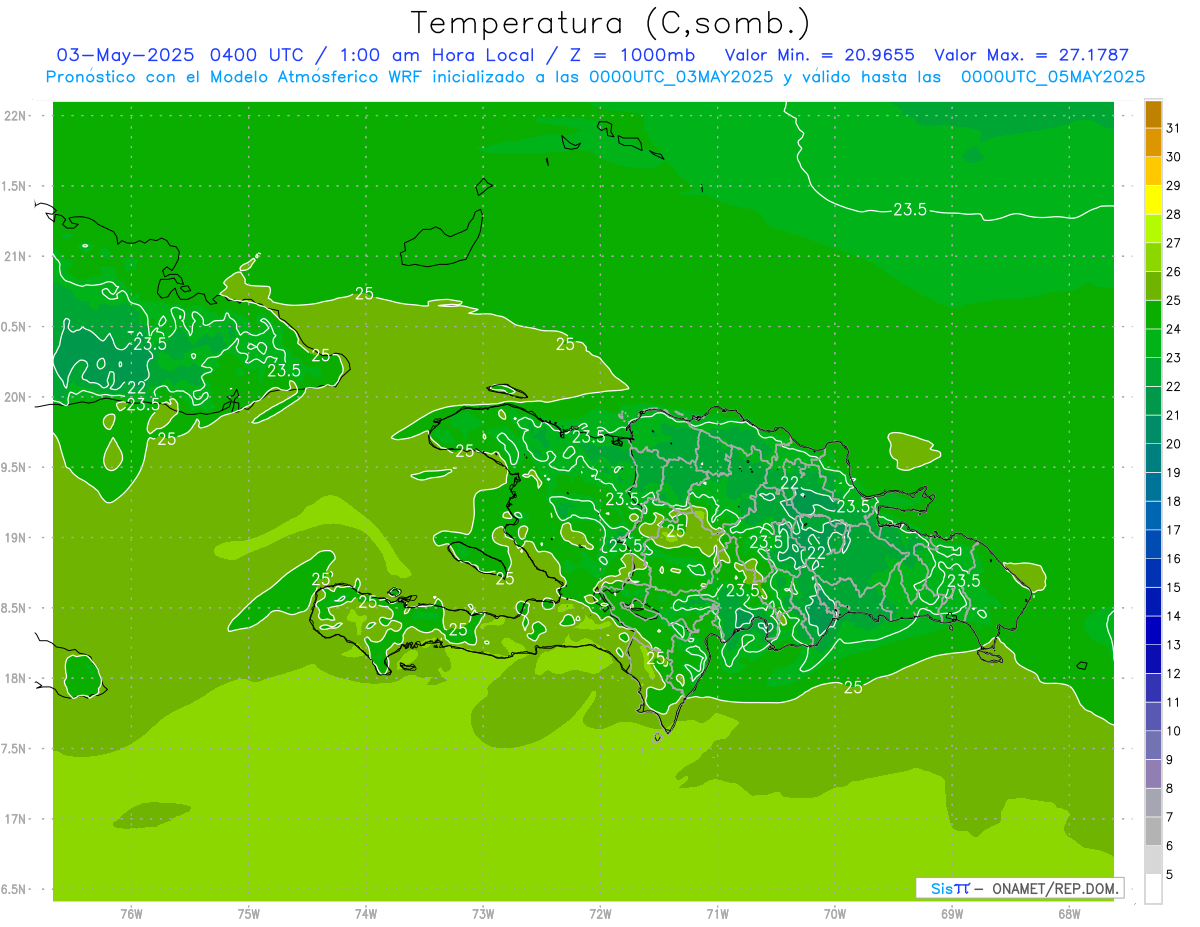This screenshot has width=1200, height=927.
Task: Click the 'Valor Min. = 20.9655' text
Action: tap(820, 55)
